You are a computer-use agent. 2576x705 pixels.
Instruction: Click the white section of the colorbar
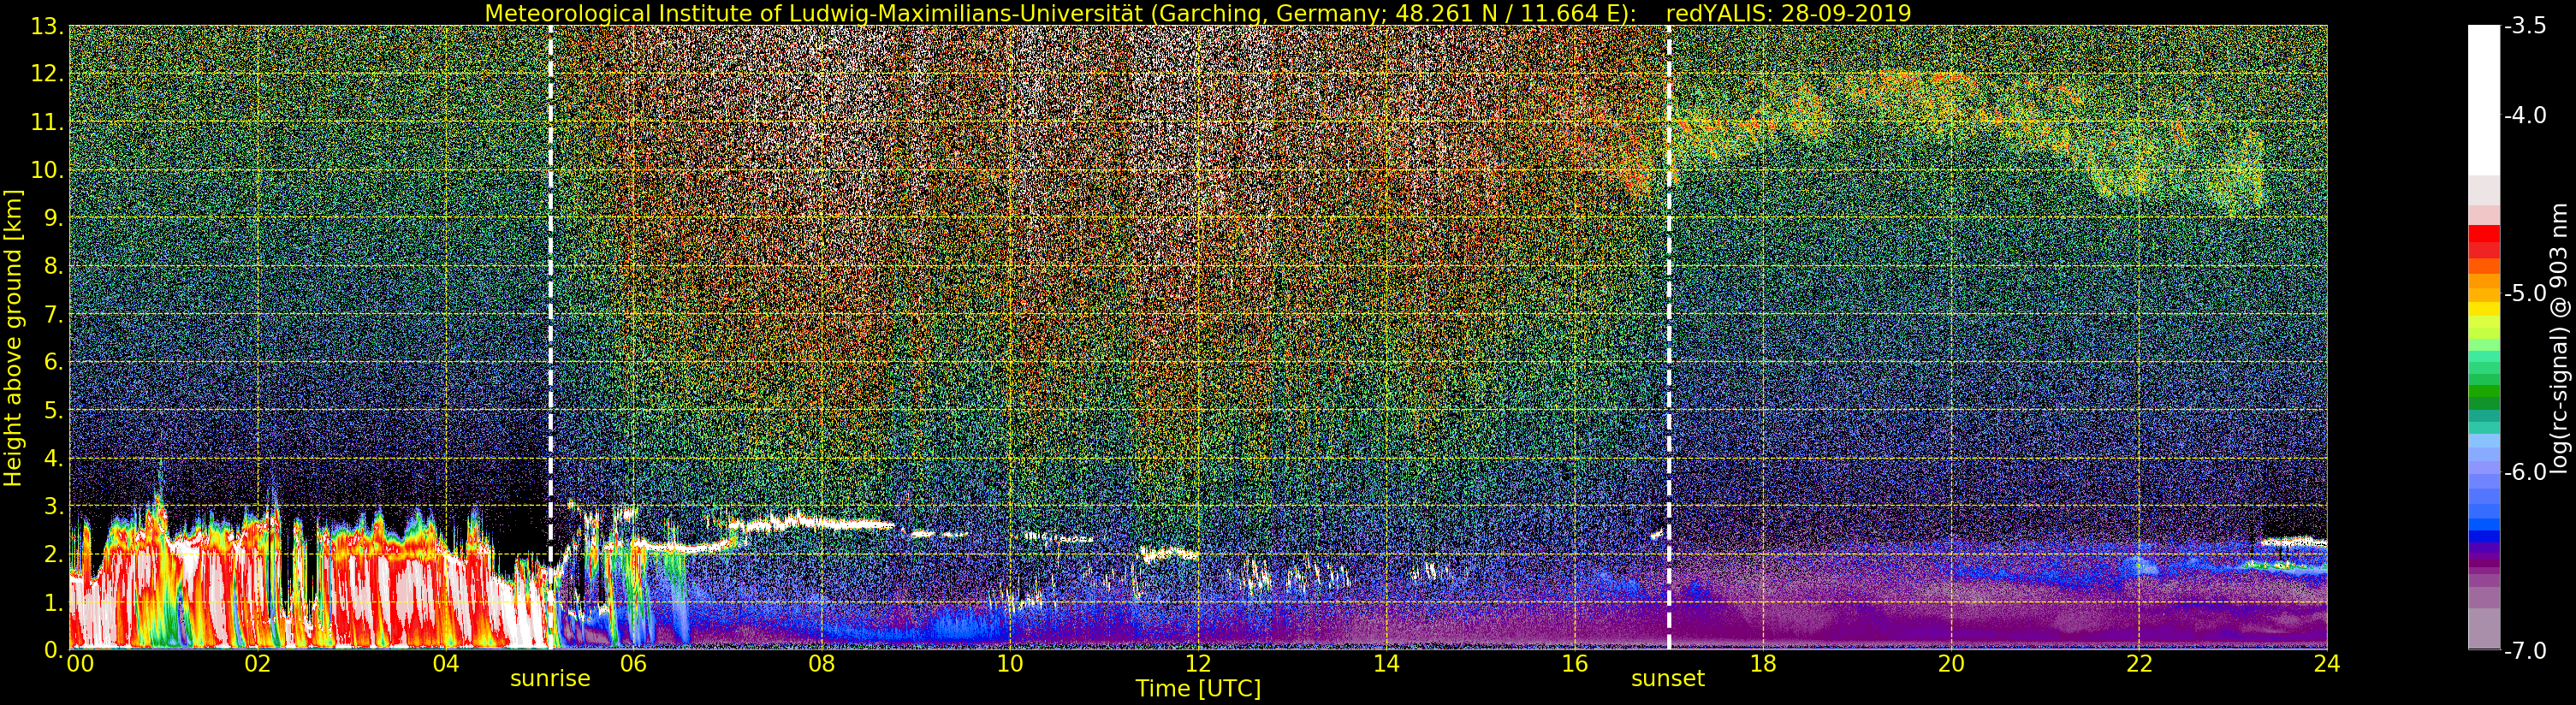coord(2484,100)
